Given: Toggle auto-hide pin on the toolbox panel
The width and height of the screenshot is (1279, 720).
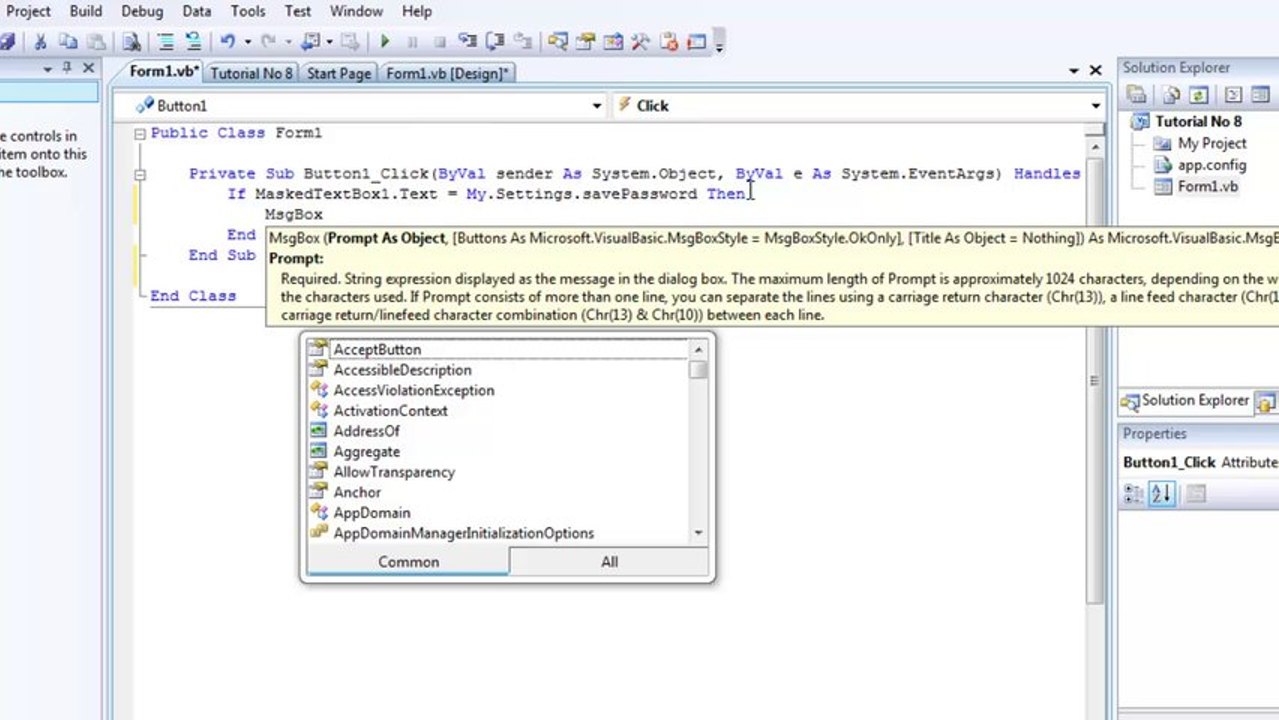Looking at the screenshot, I should coord(67,68).
